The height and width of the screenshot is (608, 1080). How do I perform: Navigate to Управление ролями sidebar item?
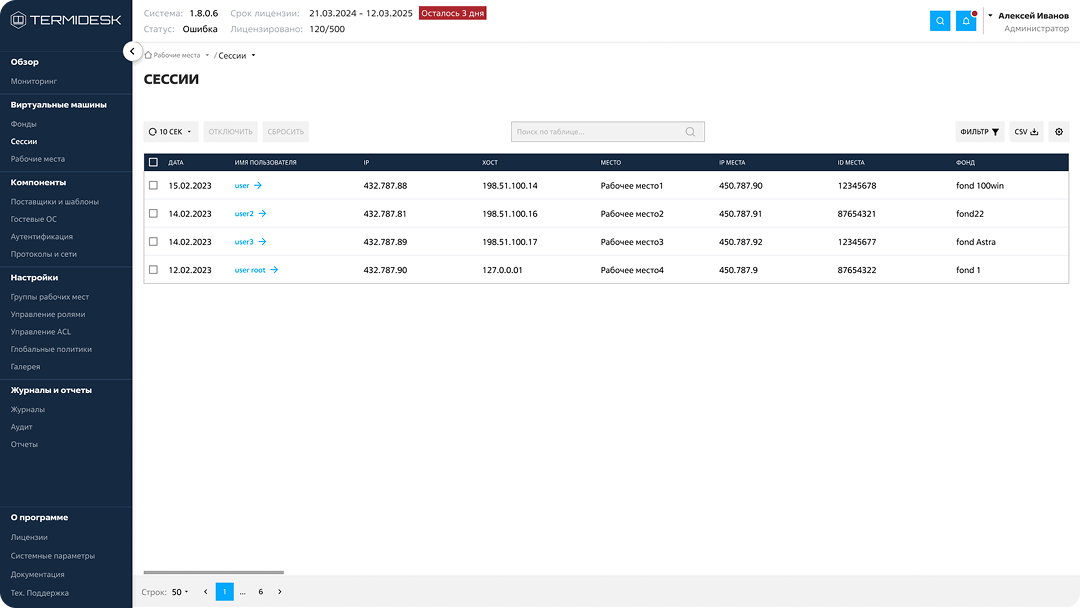point(55,314)
